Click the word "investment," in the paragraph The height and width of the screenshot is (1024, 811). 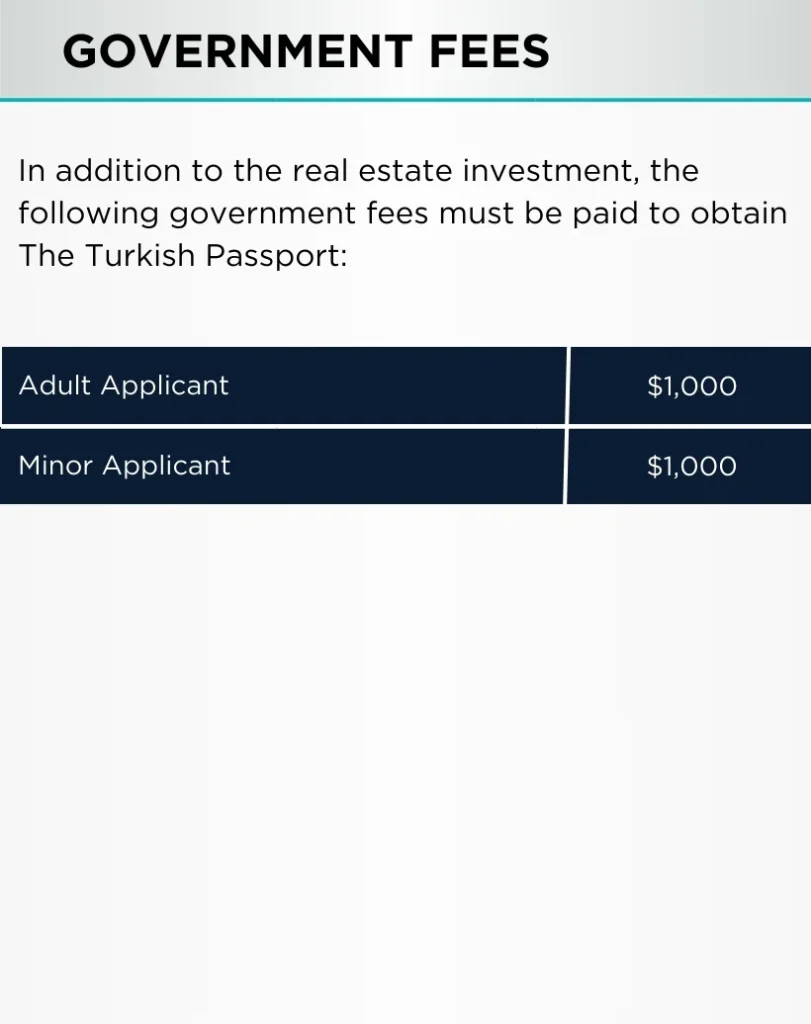click(550, 171)
